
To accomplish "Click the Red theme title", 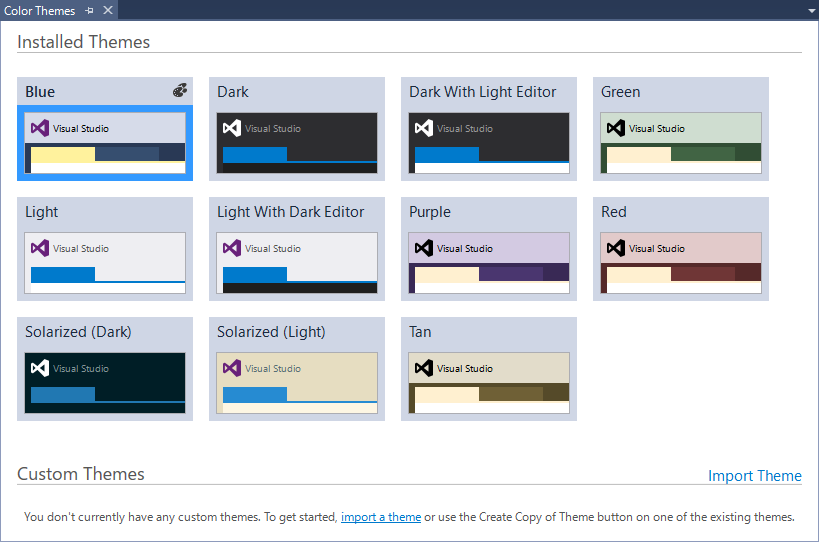I will tap(614, 212).
